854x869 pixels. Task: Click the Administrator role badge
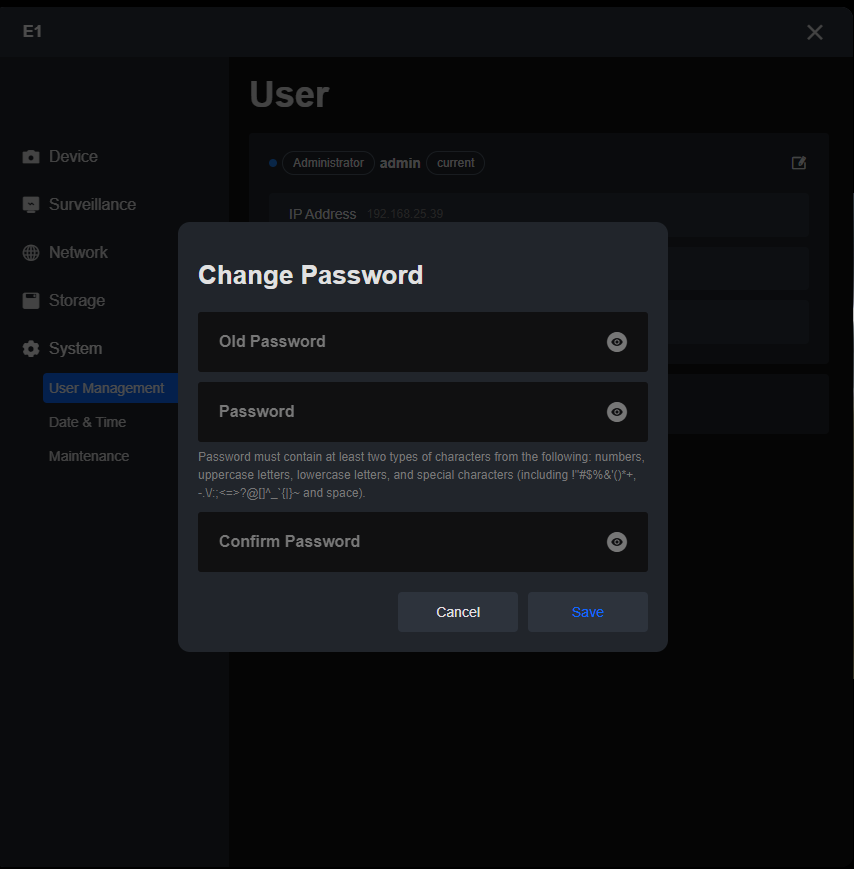328,163
